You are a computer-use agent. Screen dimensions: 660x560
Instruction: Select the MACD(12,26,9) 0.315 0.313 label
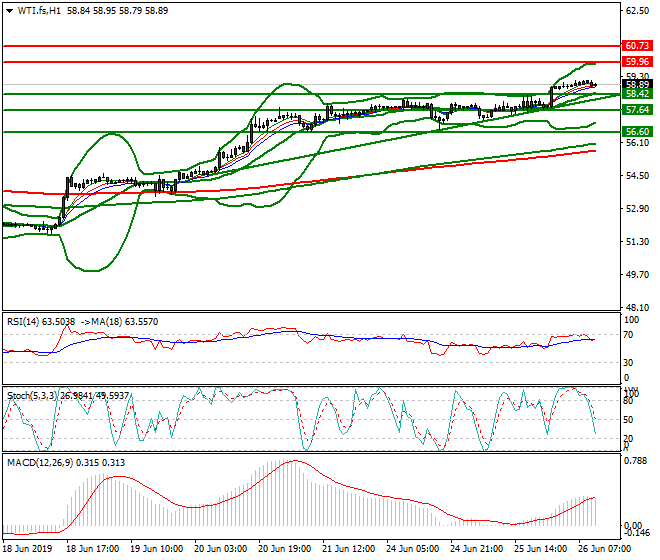(66, 463)
